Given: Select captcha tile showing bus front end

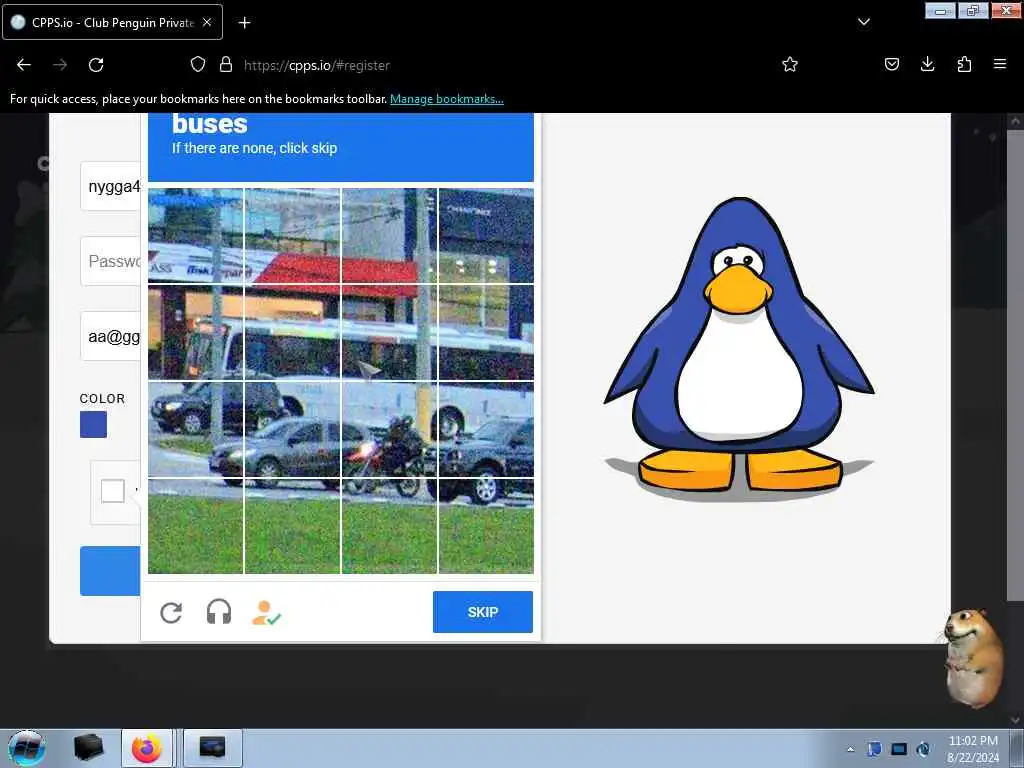Looking at the screenshot, I should pyautogui.click(x=195, y=333).
